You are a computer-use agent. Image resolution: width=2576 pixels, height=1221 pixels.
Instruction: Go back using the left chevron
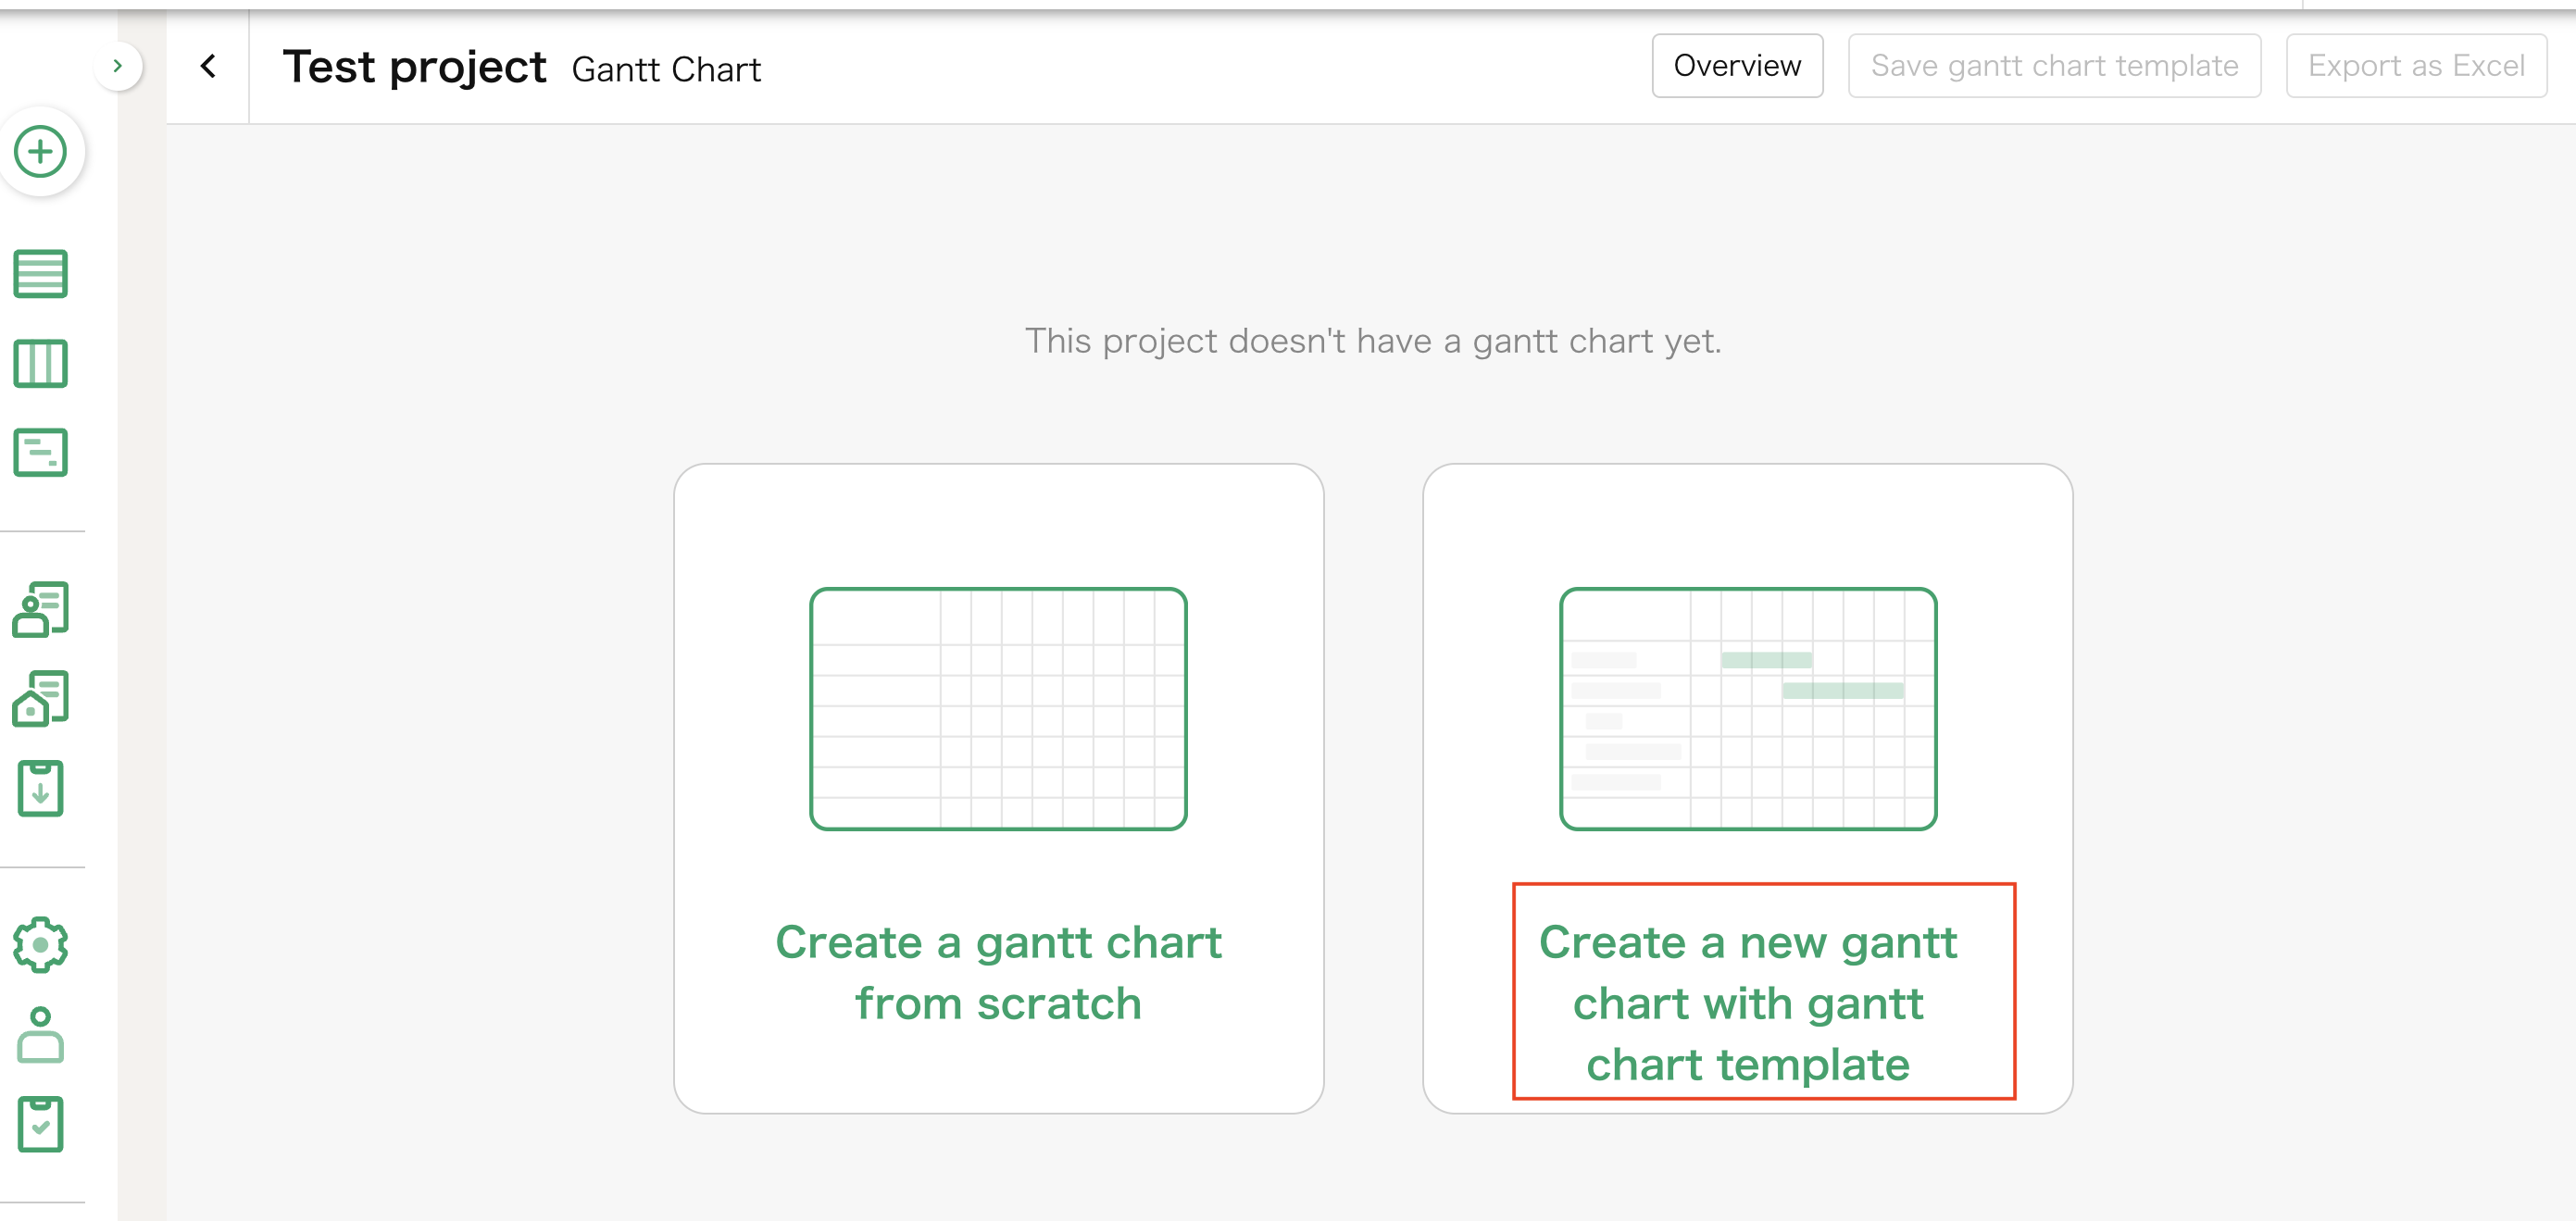[208, 66]
